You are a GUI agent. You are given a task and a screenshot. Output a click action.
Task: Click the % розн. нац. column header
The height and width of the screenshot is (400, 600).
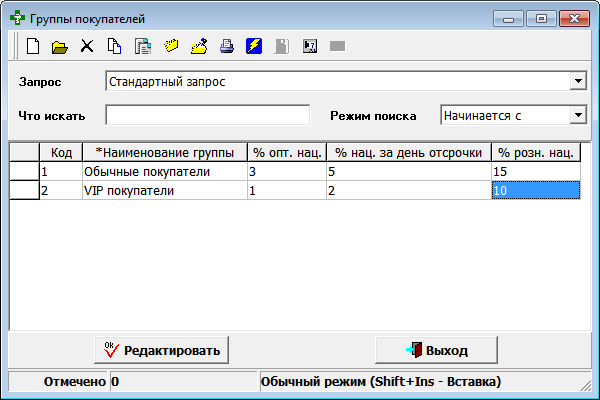point(536,152)
